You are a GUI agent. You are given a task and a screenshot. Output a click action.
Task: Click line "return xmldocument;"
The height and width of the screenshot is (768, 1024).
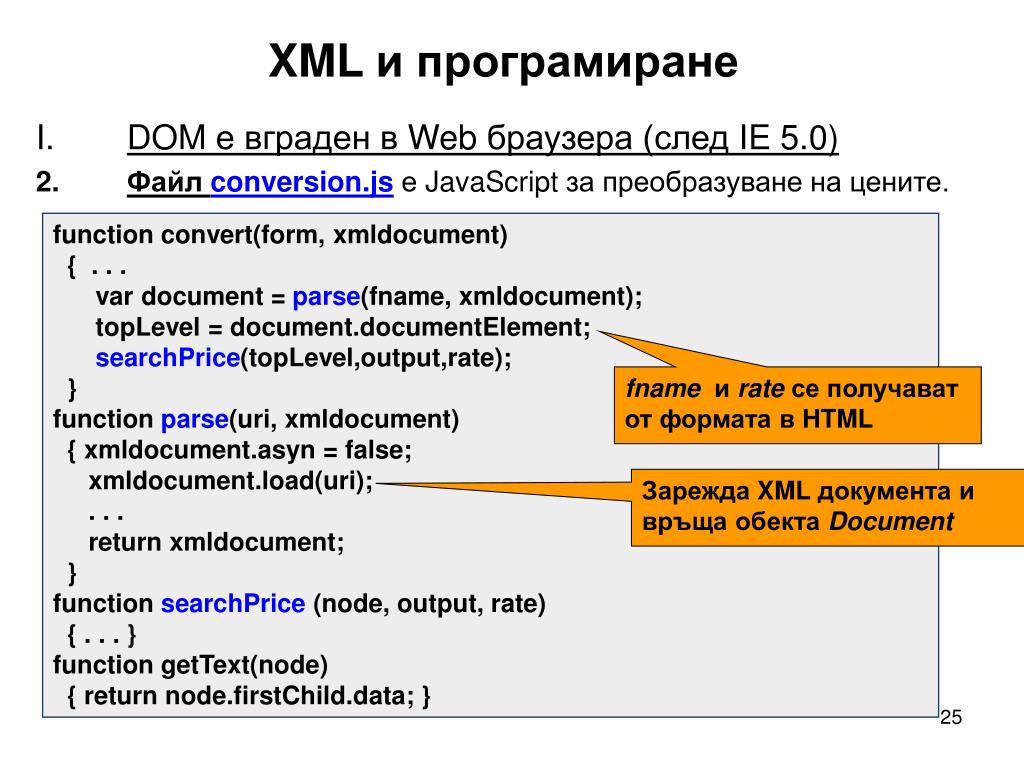(216, 542)
